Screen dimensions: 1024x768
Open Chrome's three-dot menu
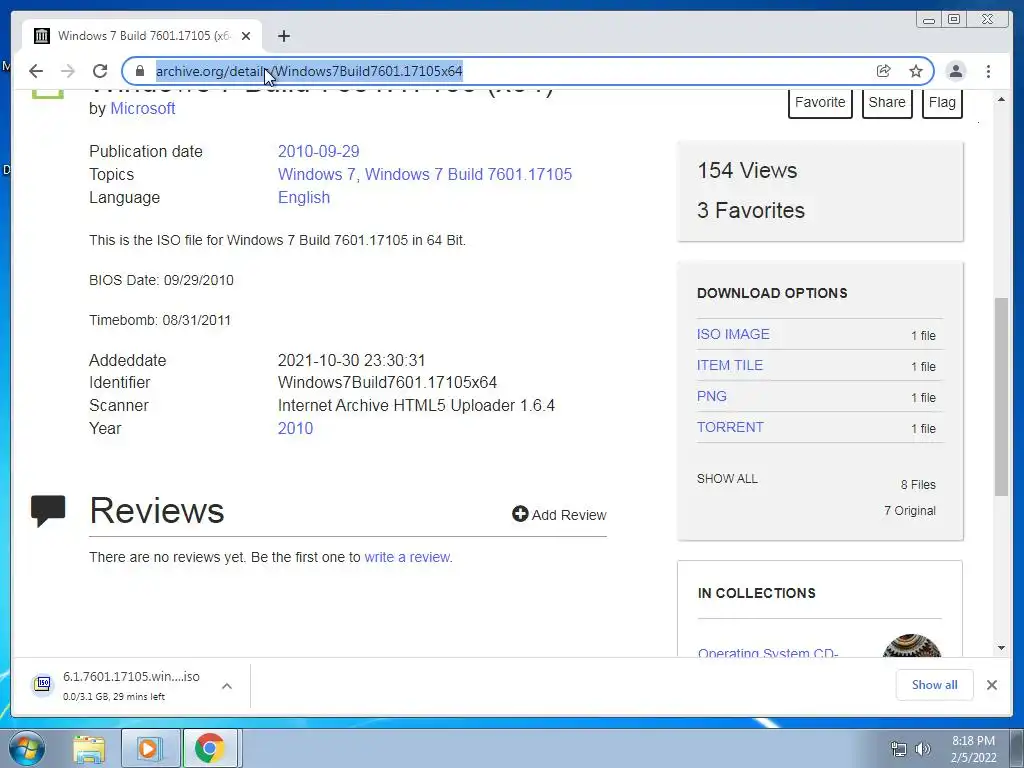click(x=988, y=71)
